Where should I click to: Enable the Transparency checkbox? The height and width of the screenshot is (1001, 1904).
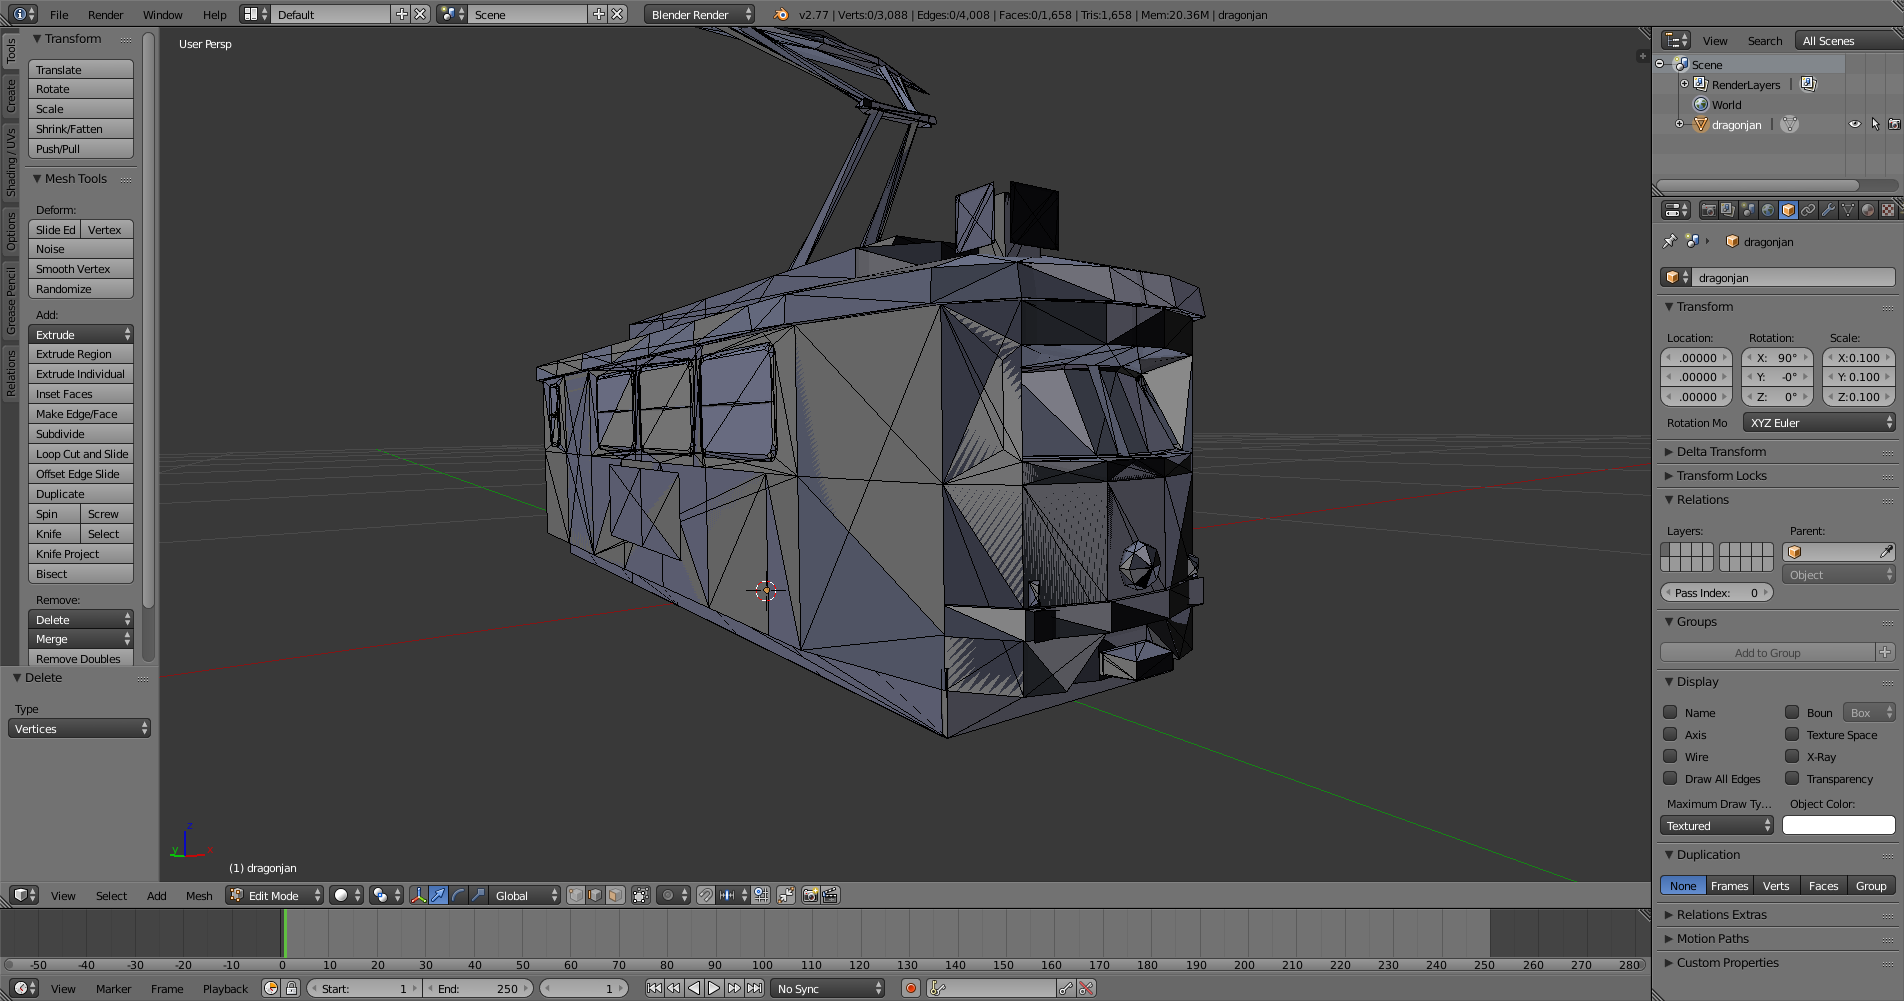click(1792, 778)
